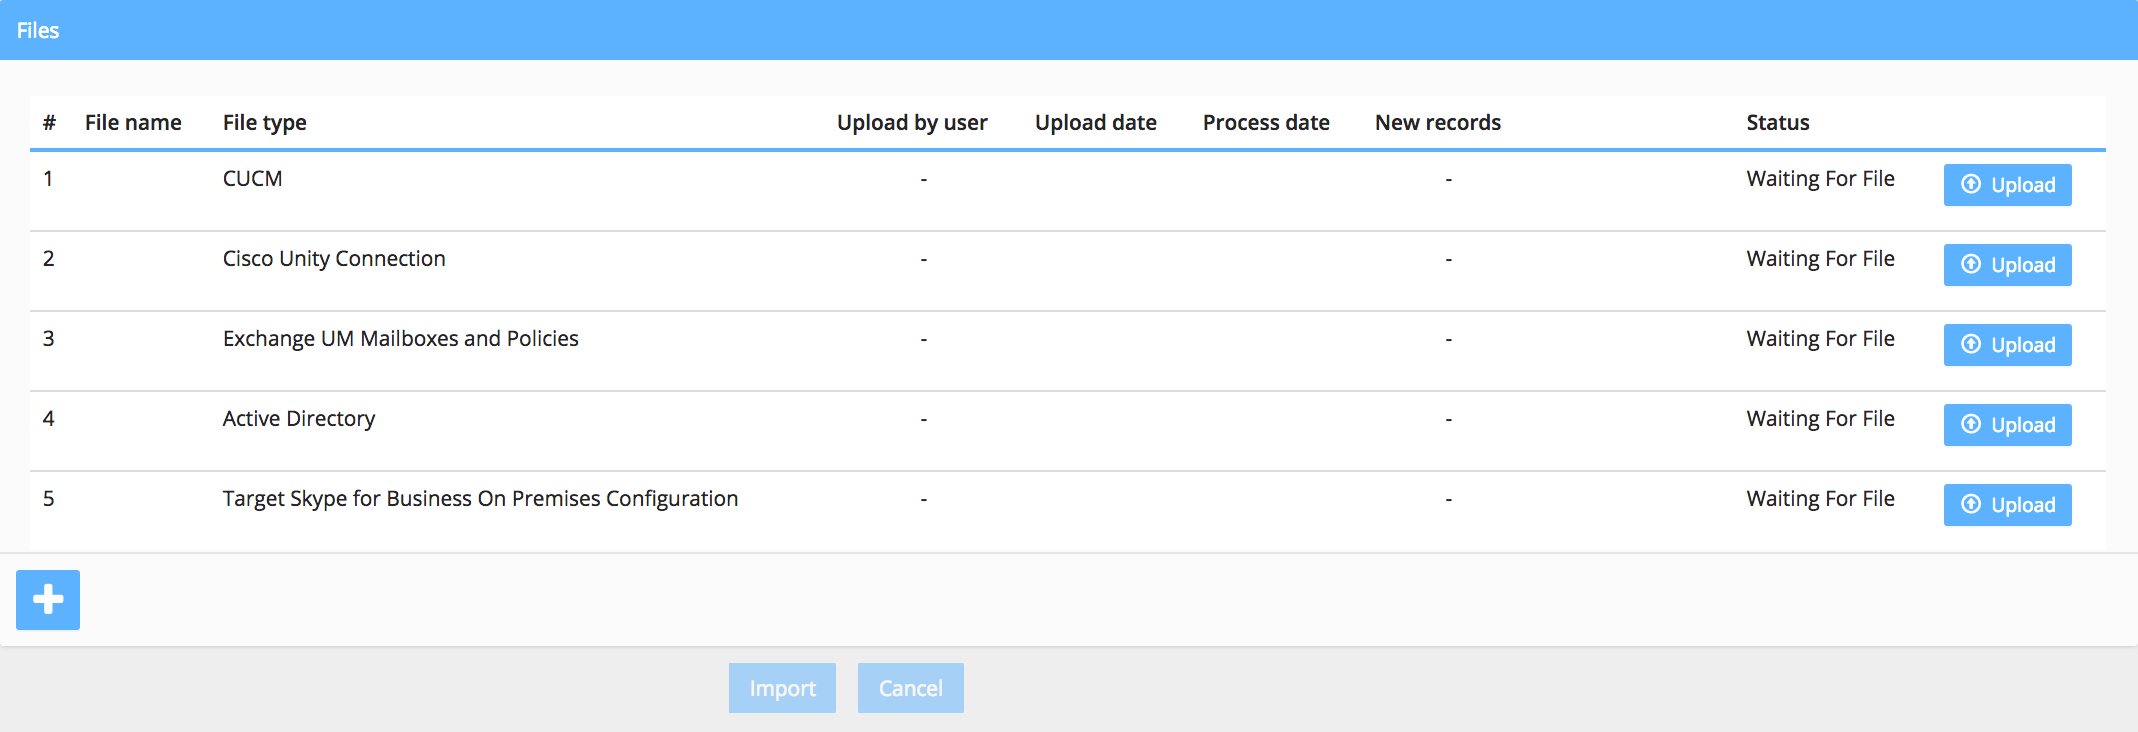This screenshot has width=2138, height=732.
Task: Select the 'Process date' column header
Action: 1266,122
